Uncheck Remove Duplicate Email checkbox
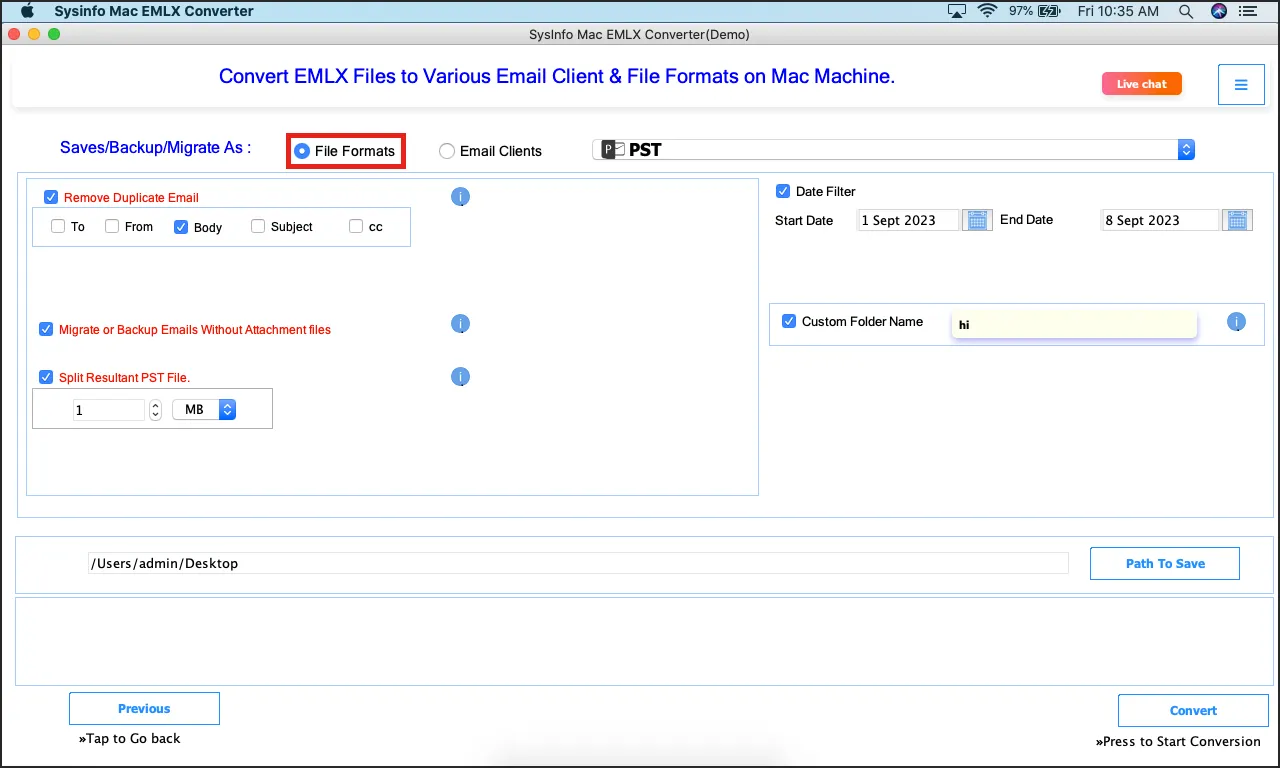This screenshot has width=1280, height=768. (x=51, y=197)
